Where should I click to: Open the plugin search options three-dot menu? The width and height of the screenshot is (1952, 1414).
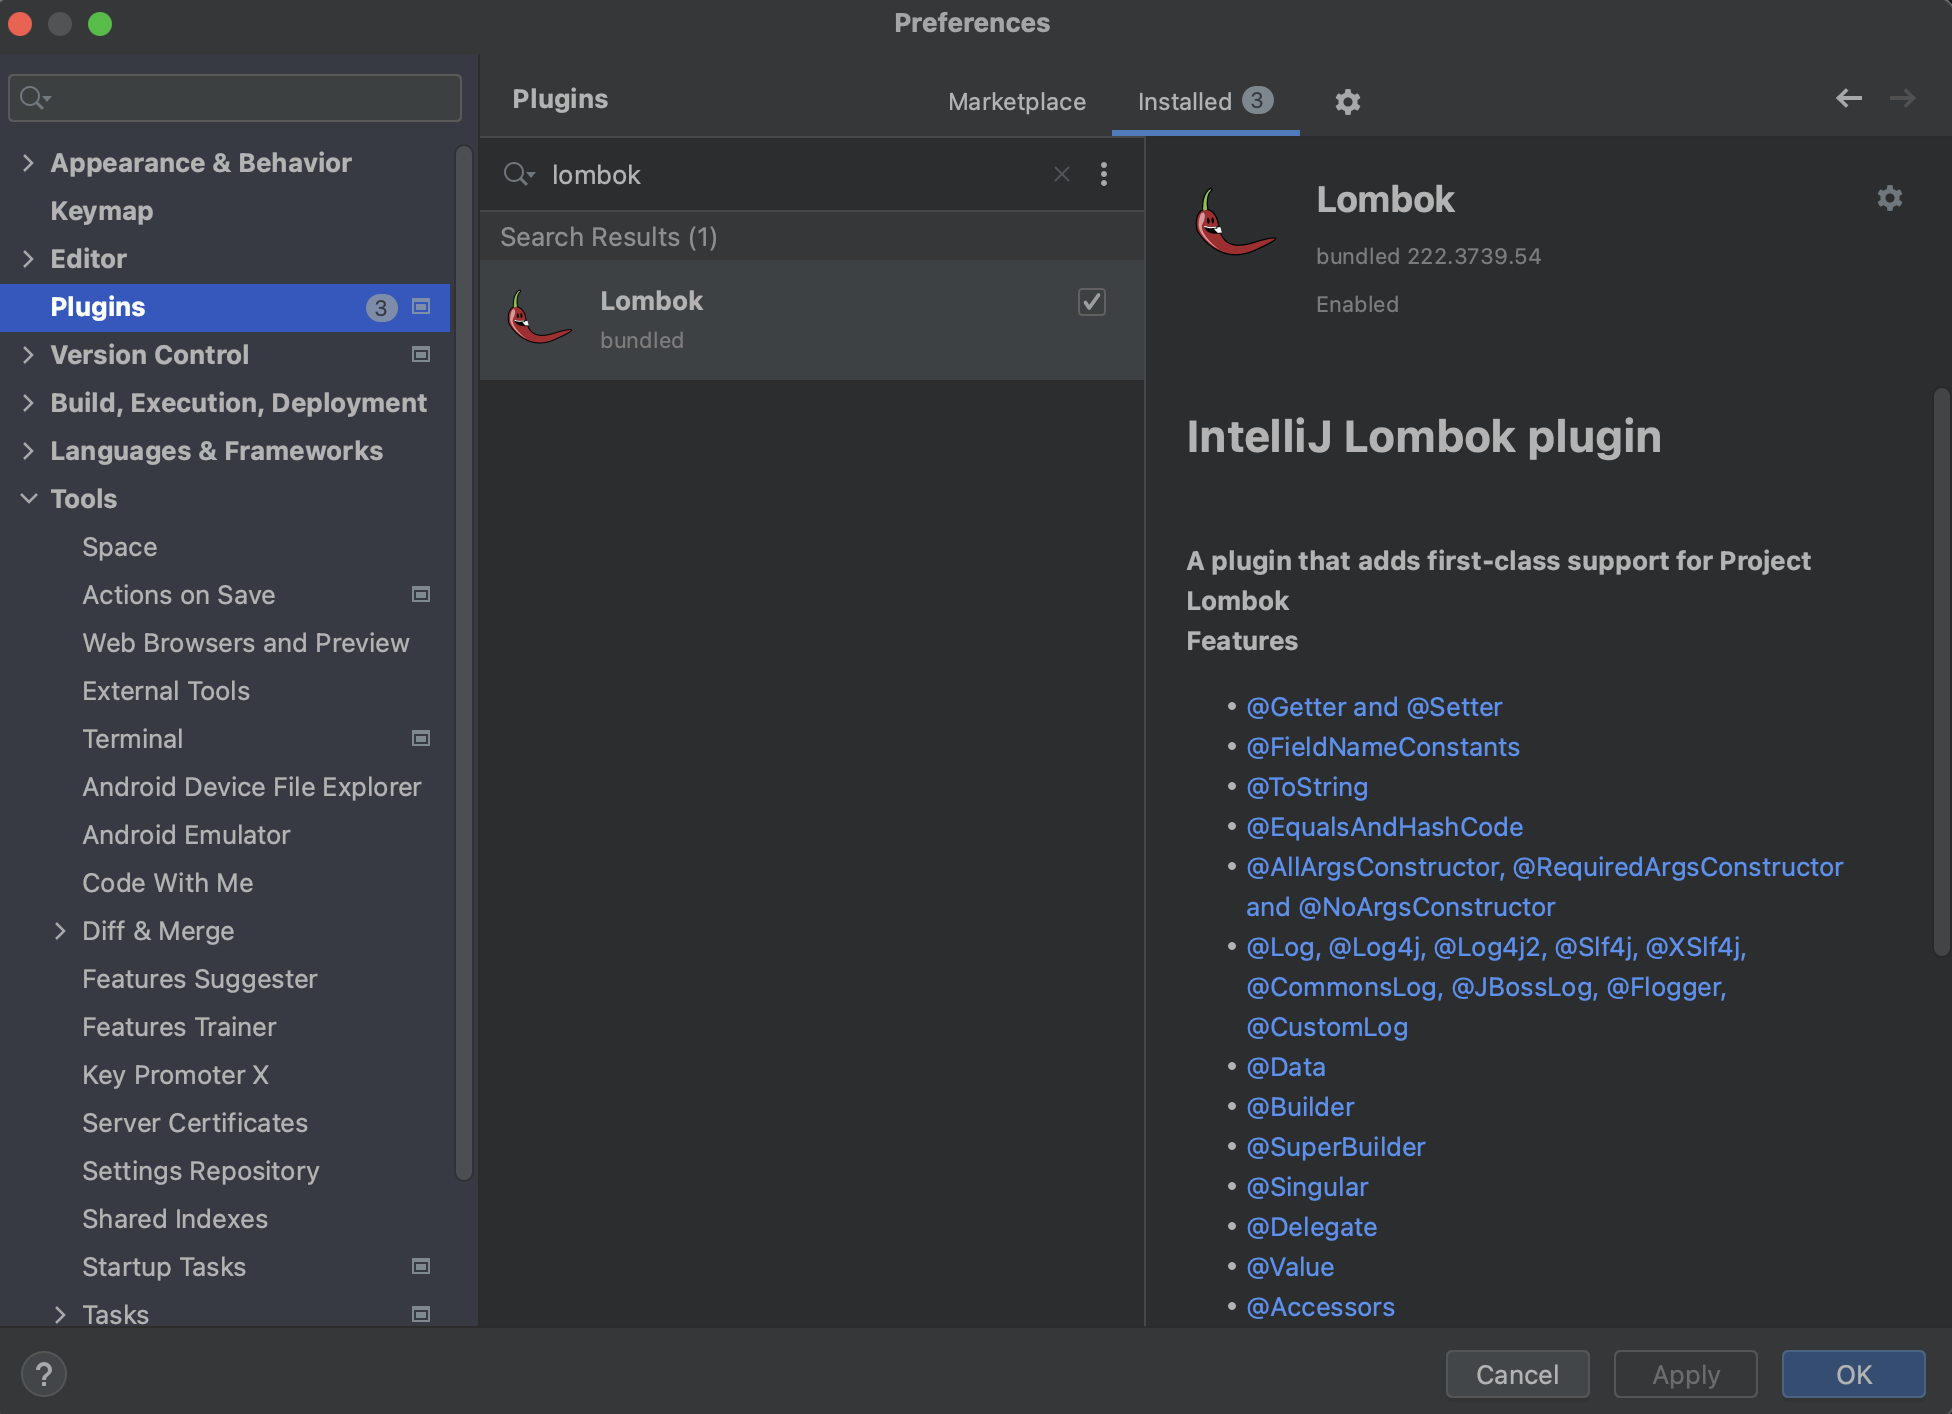coord(1103,174)
